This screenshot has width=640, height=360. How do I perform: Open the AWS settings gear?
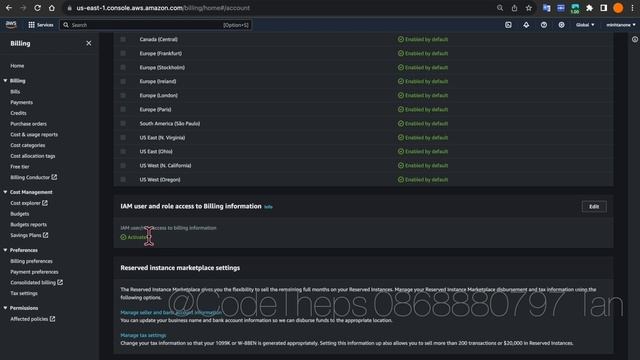562,25
